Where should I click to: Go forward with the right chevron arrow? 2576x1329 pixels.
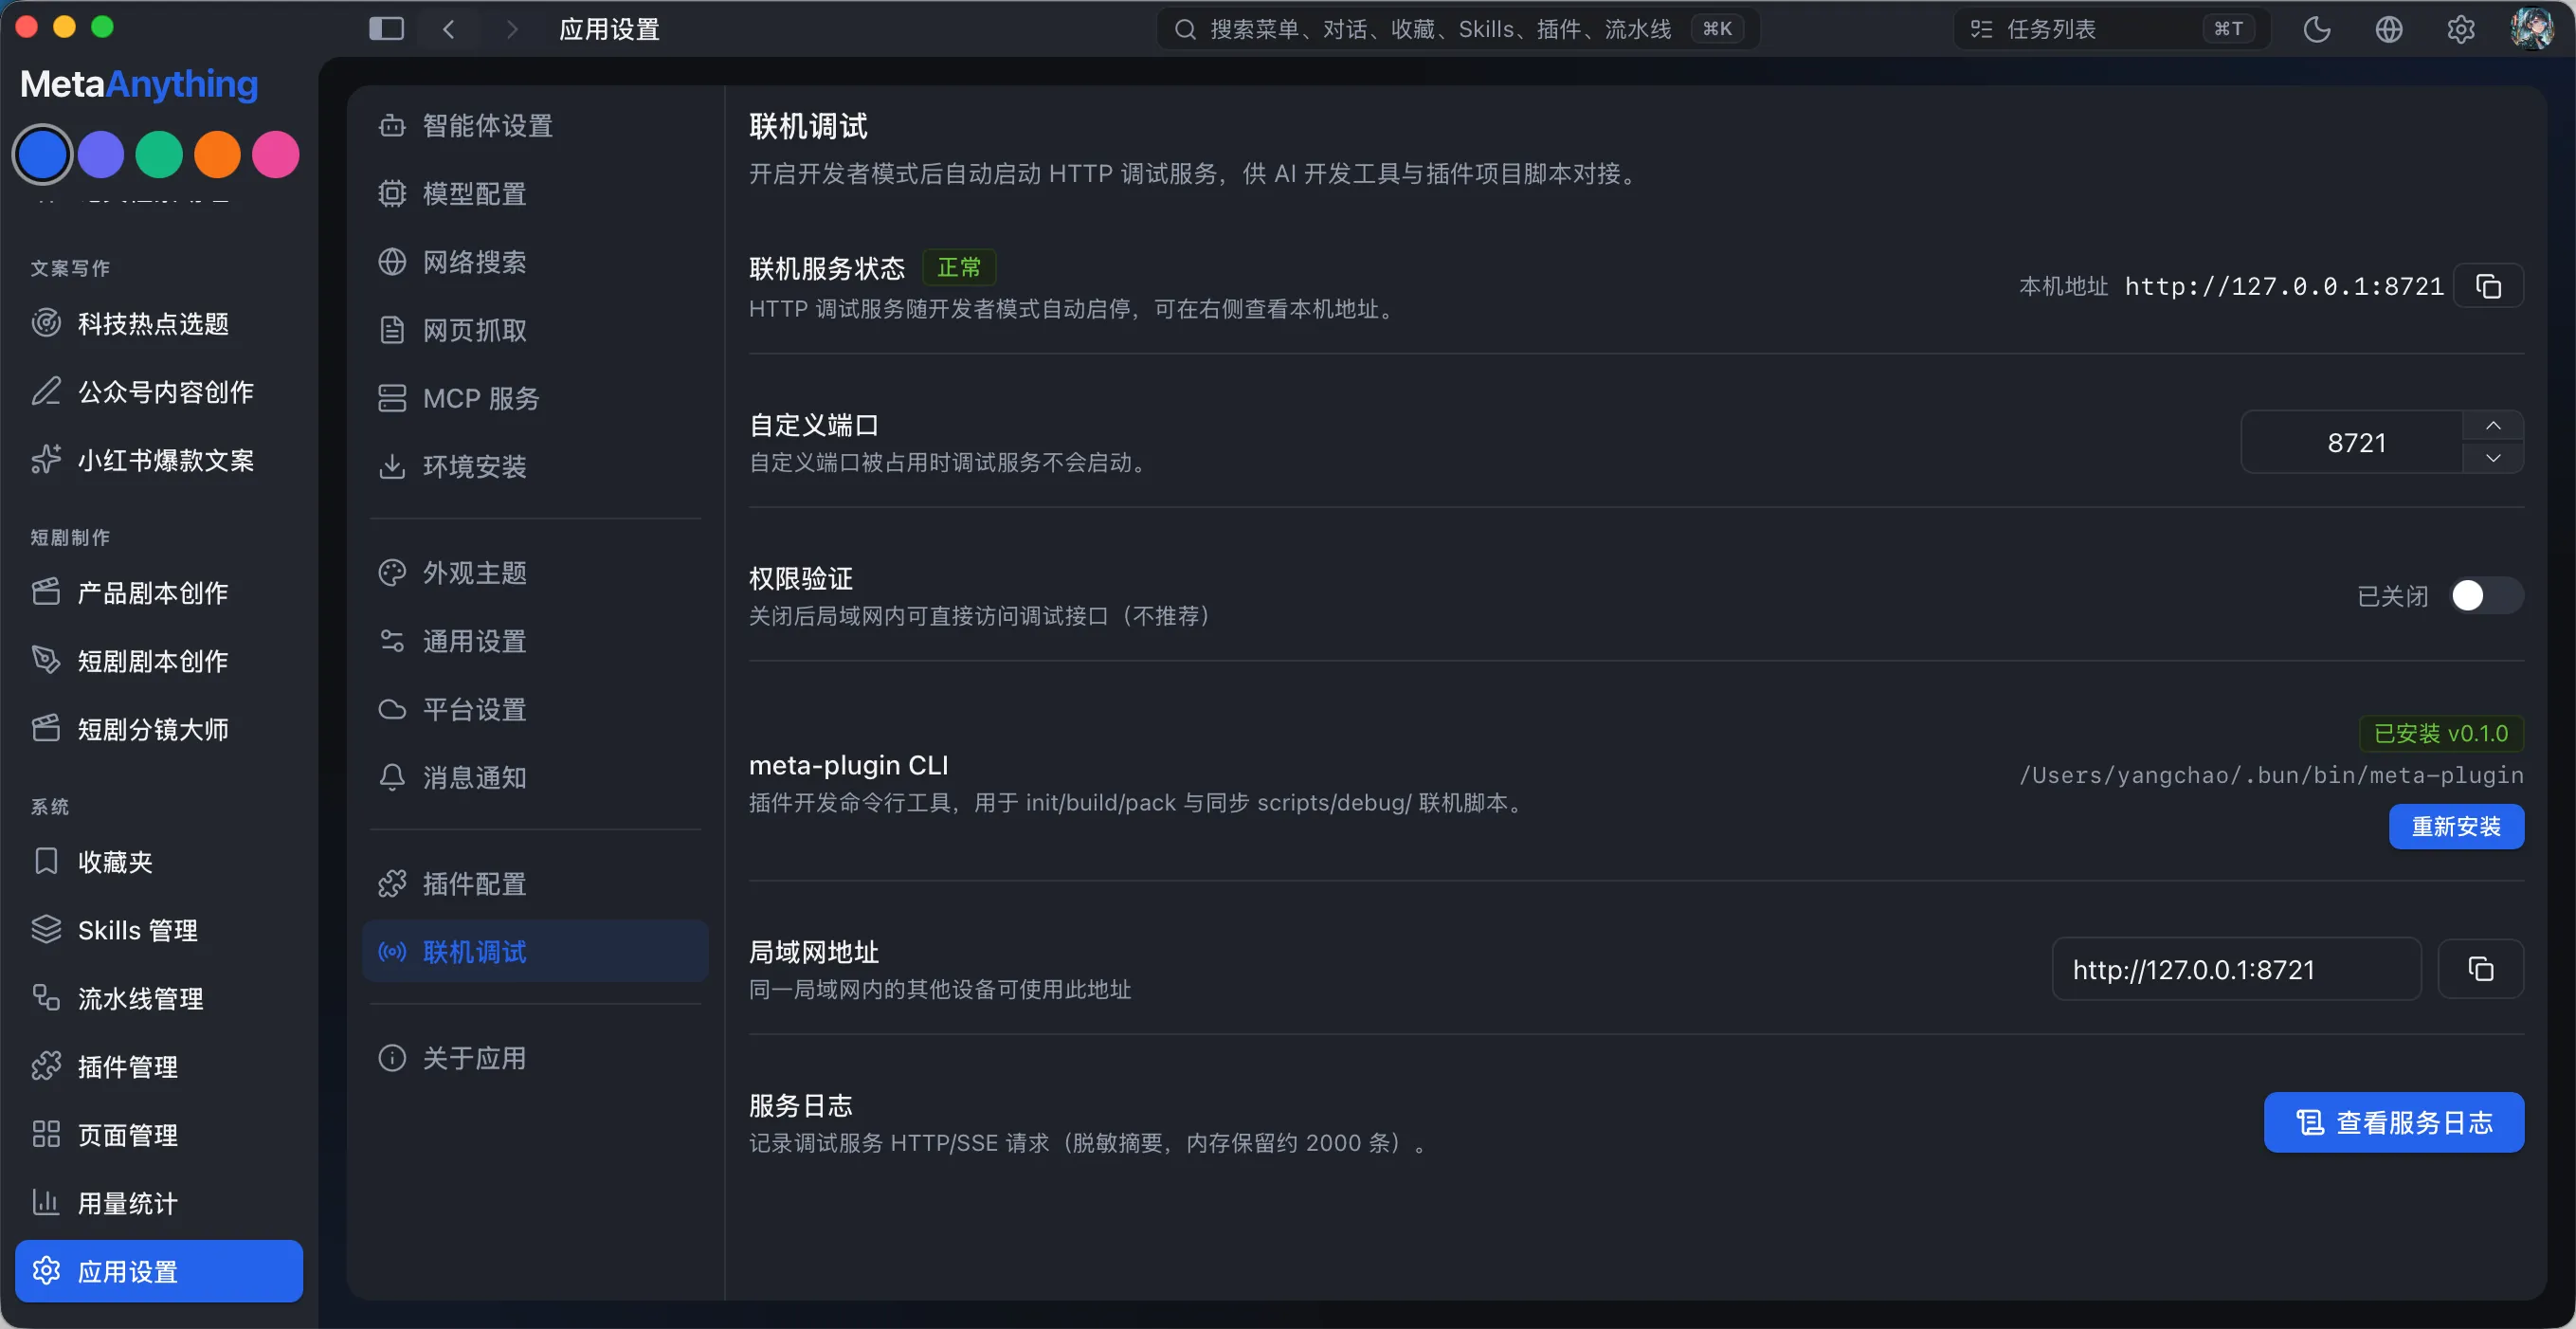pyautogui.click(x=512, y=29)
